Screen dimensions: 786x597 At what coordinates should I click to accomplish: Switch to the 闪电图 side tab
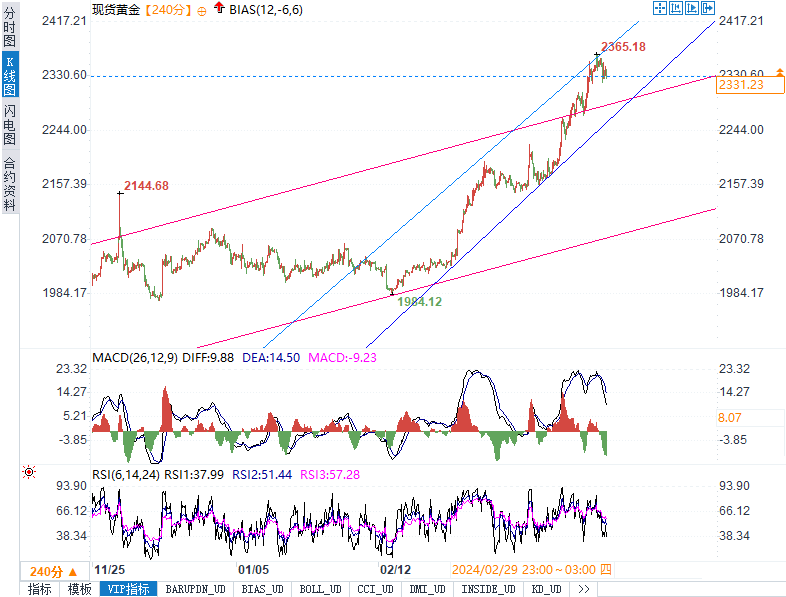pos(9,125)
